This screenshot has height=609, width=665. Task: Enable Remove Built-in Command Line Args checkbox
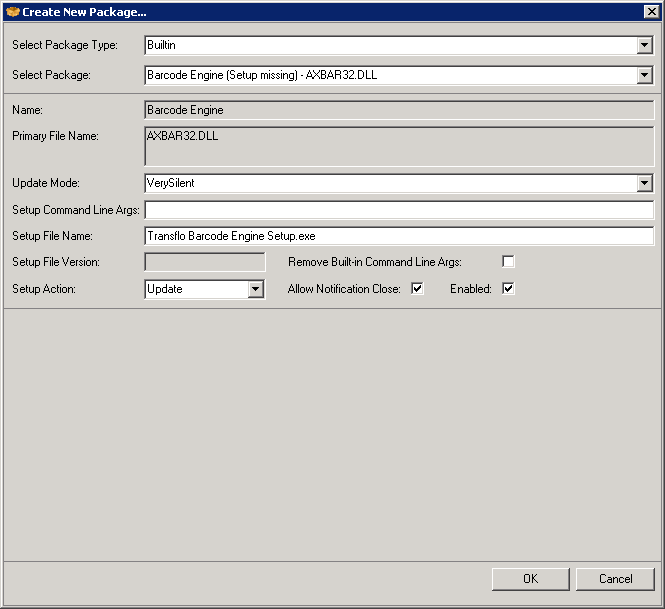tap(508, 262)
